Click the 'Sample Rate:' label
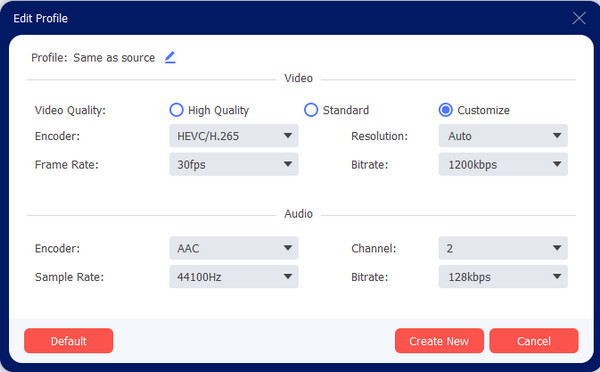 [x=69, y=277]
